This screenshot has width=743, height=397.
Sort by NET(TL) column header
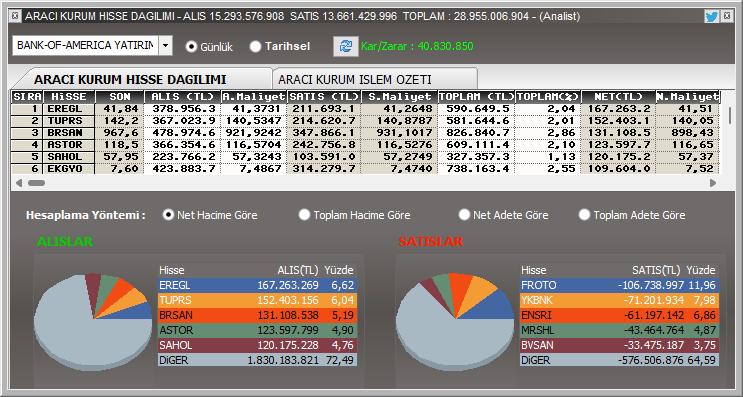[618, 97]
